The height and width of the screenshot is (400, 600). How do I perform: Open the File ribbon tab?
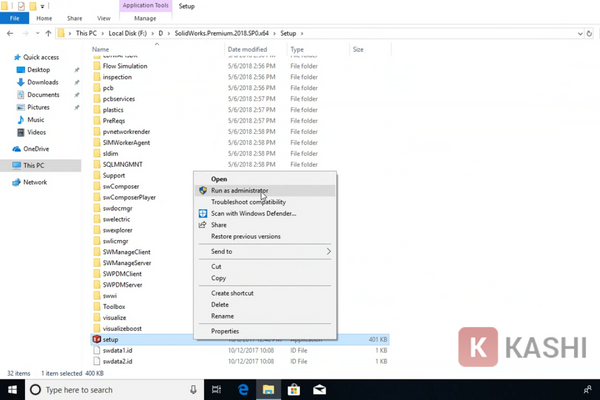14,18
